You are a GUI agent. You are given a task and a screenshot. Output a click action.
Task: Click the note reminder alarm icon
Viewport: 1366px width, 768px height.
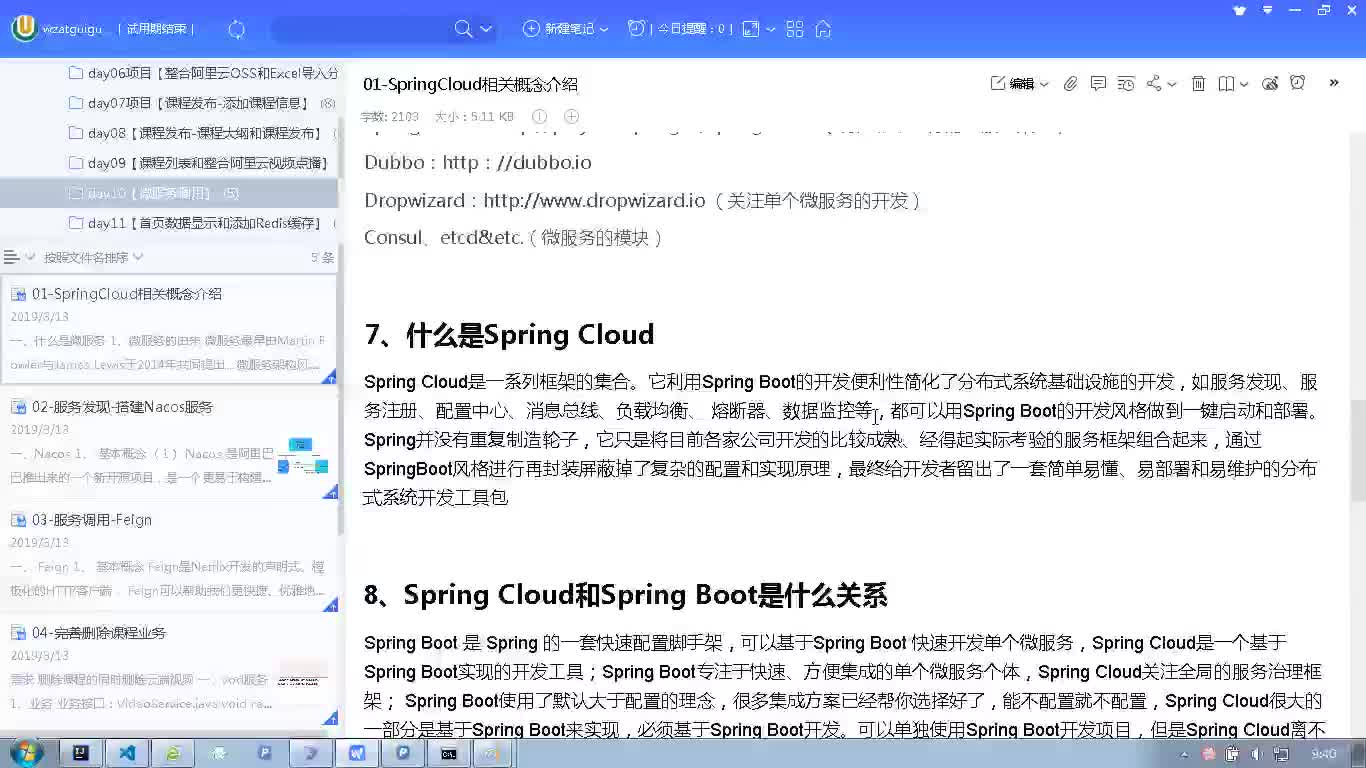coord(1298,83)
